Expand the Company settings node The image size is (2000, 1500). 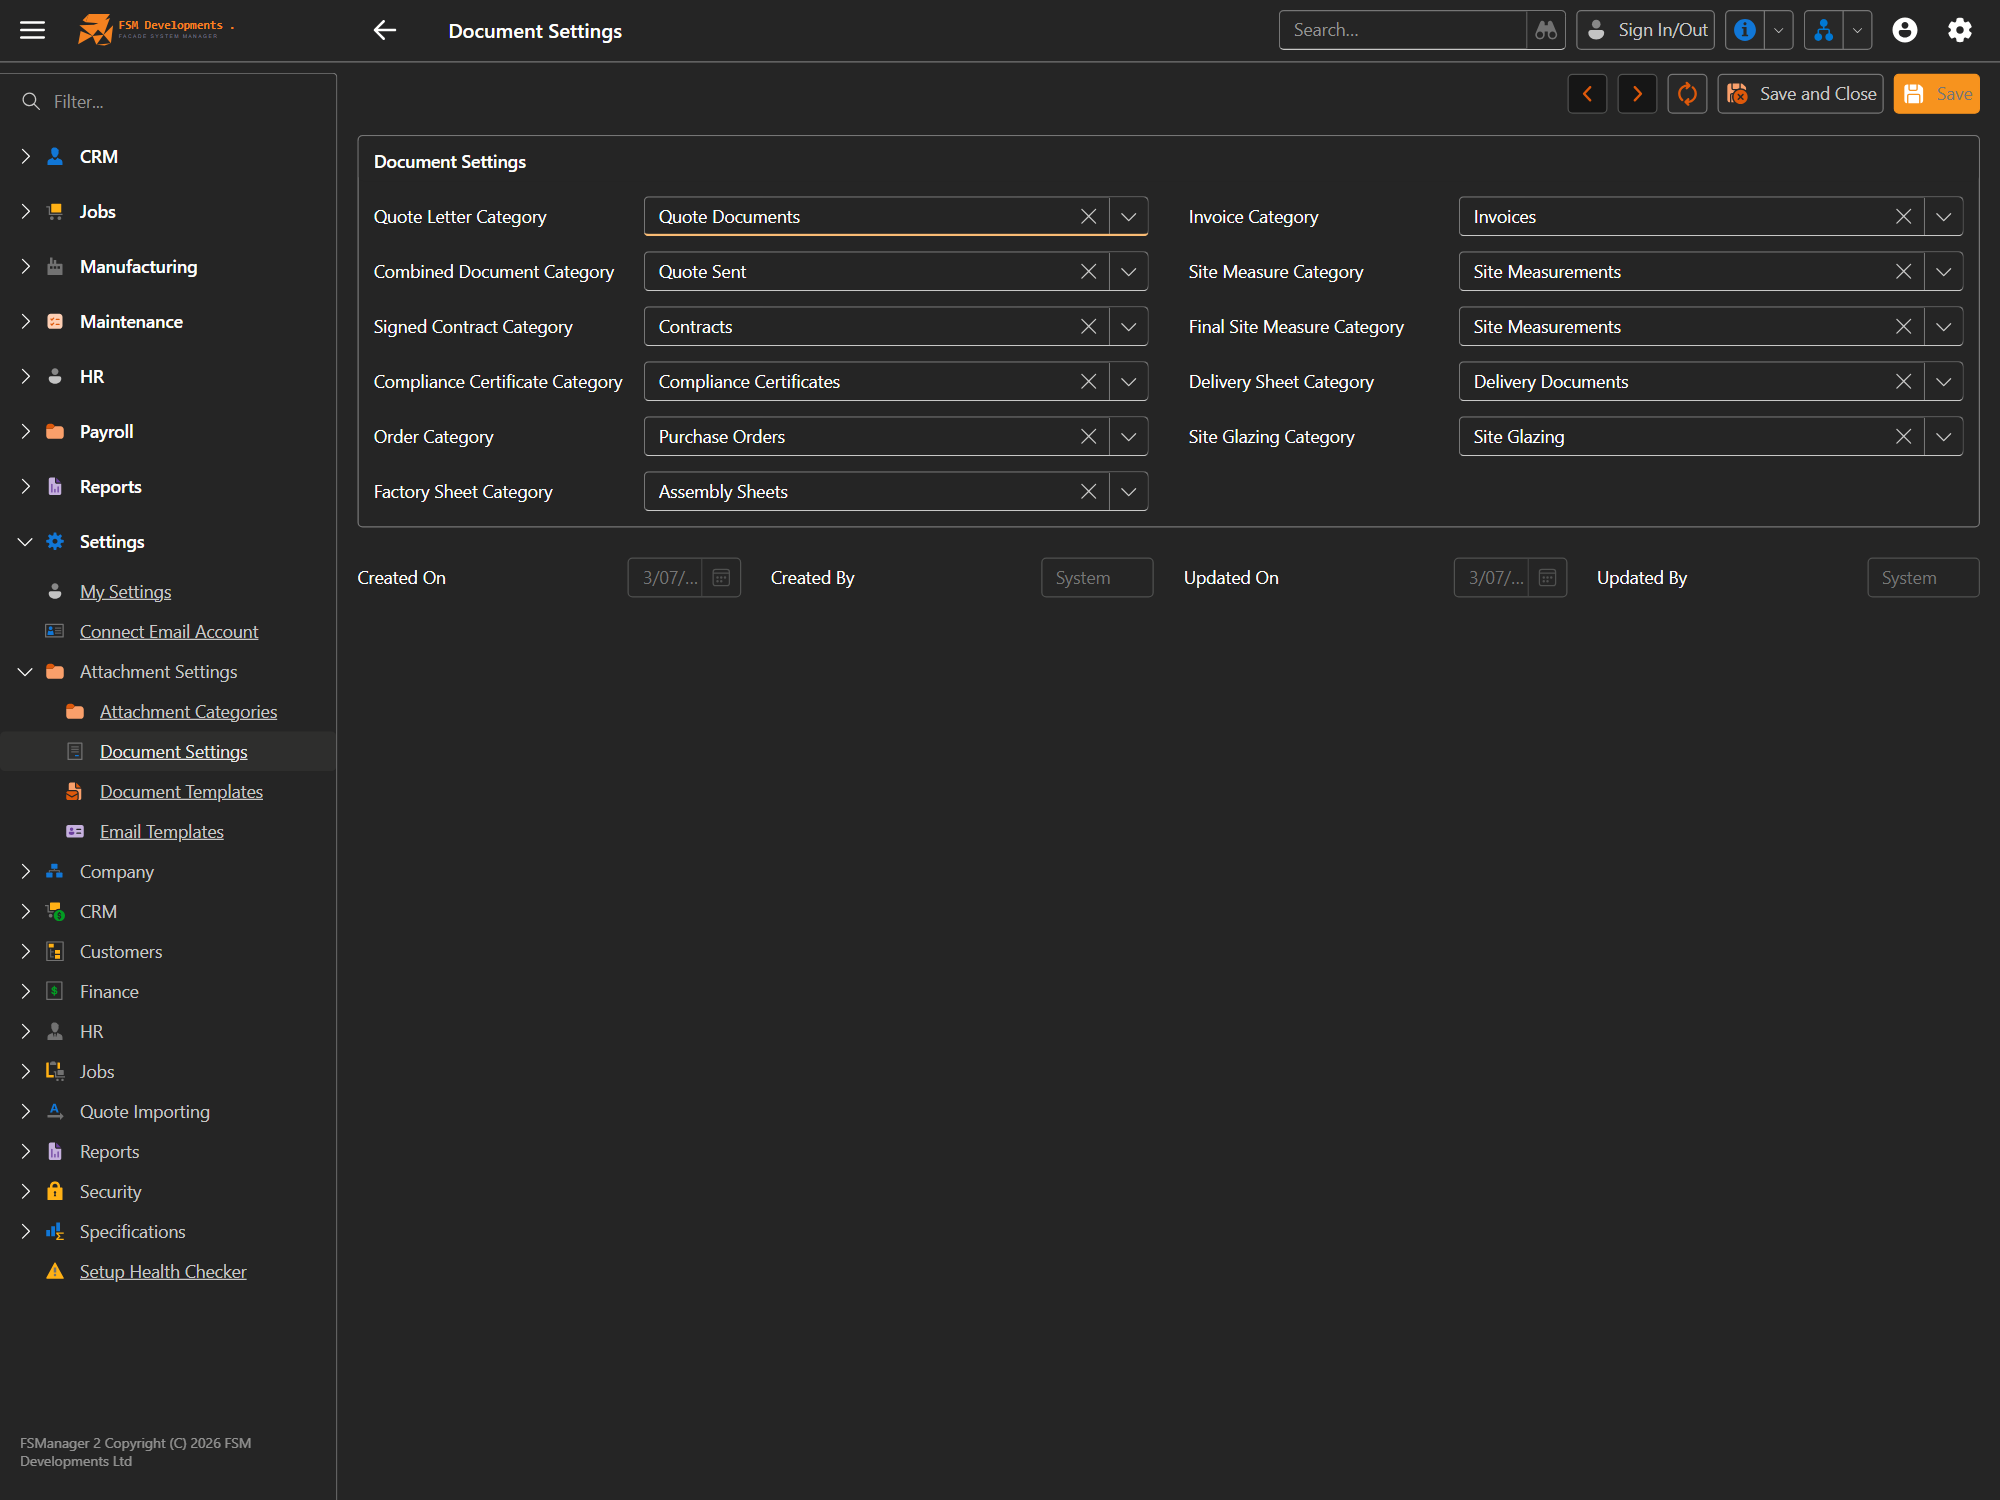click(25, 872)
